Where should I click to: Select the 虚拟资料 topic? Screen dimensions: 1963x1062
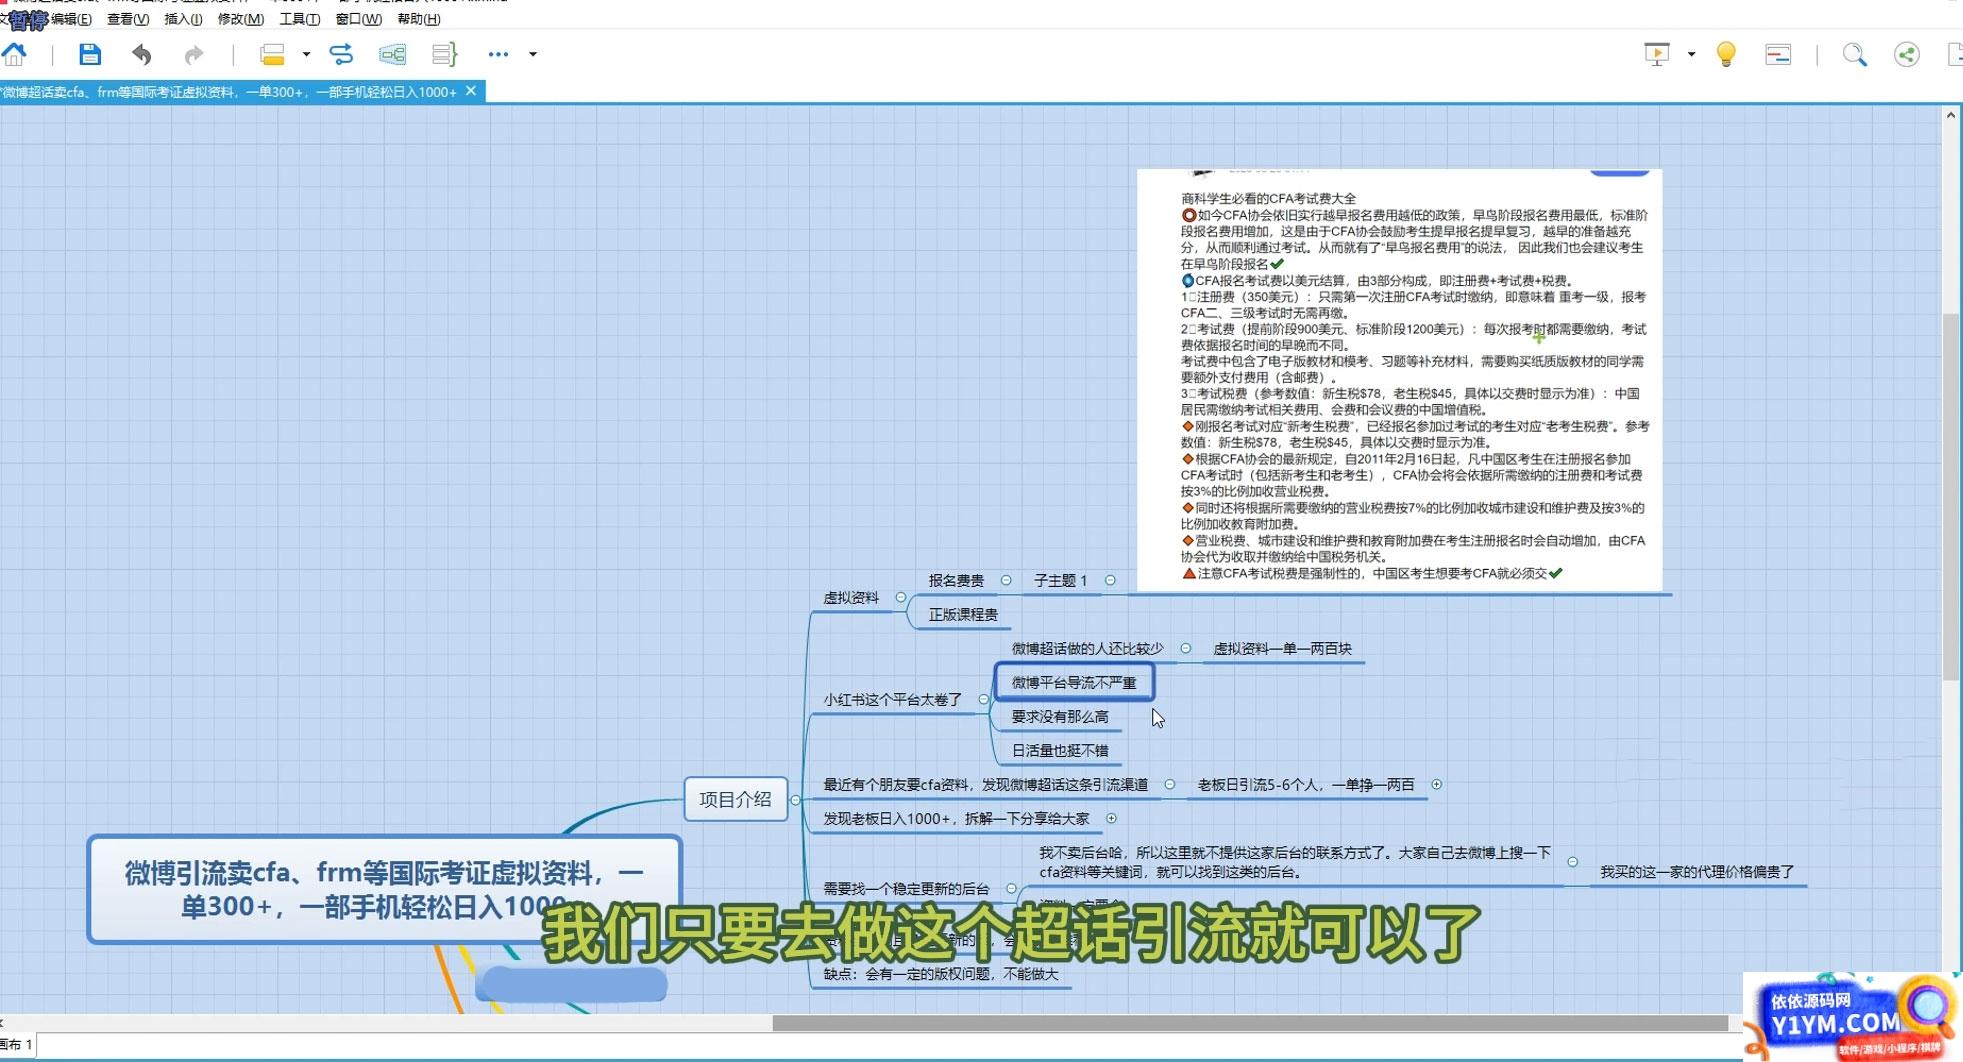pos(851,598)
